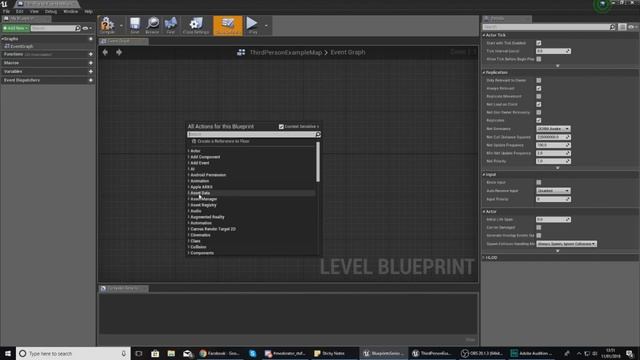Screen dimensions: 640x360
Task: Add a new graph with the plus icon
Action: click(91, 39)
